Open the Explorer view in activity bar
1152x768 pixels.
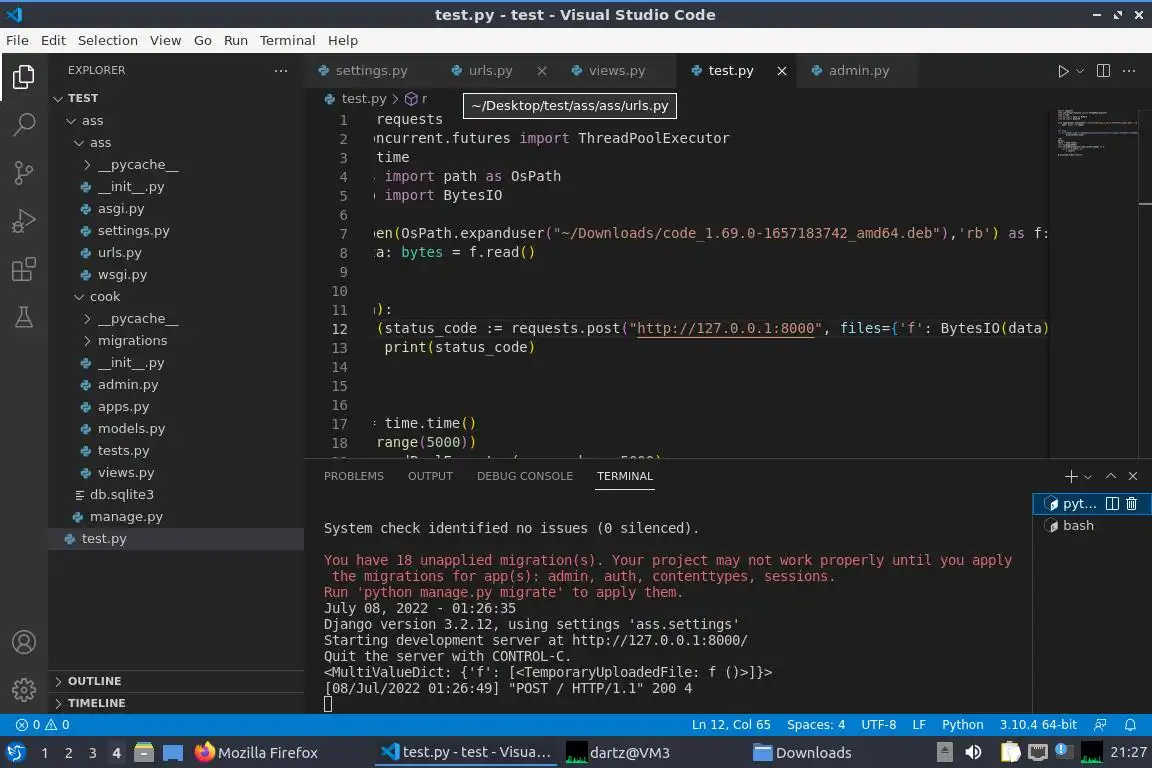click(x=24, y=76)
